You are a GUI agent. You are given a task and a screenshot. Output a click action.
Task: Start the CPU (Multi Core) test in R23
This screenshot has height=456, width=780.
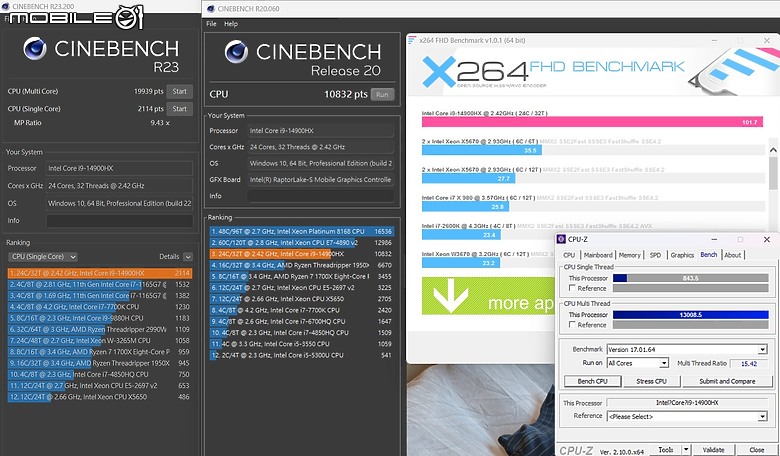[x=180, y=91]
